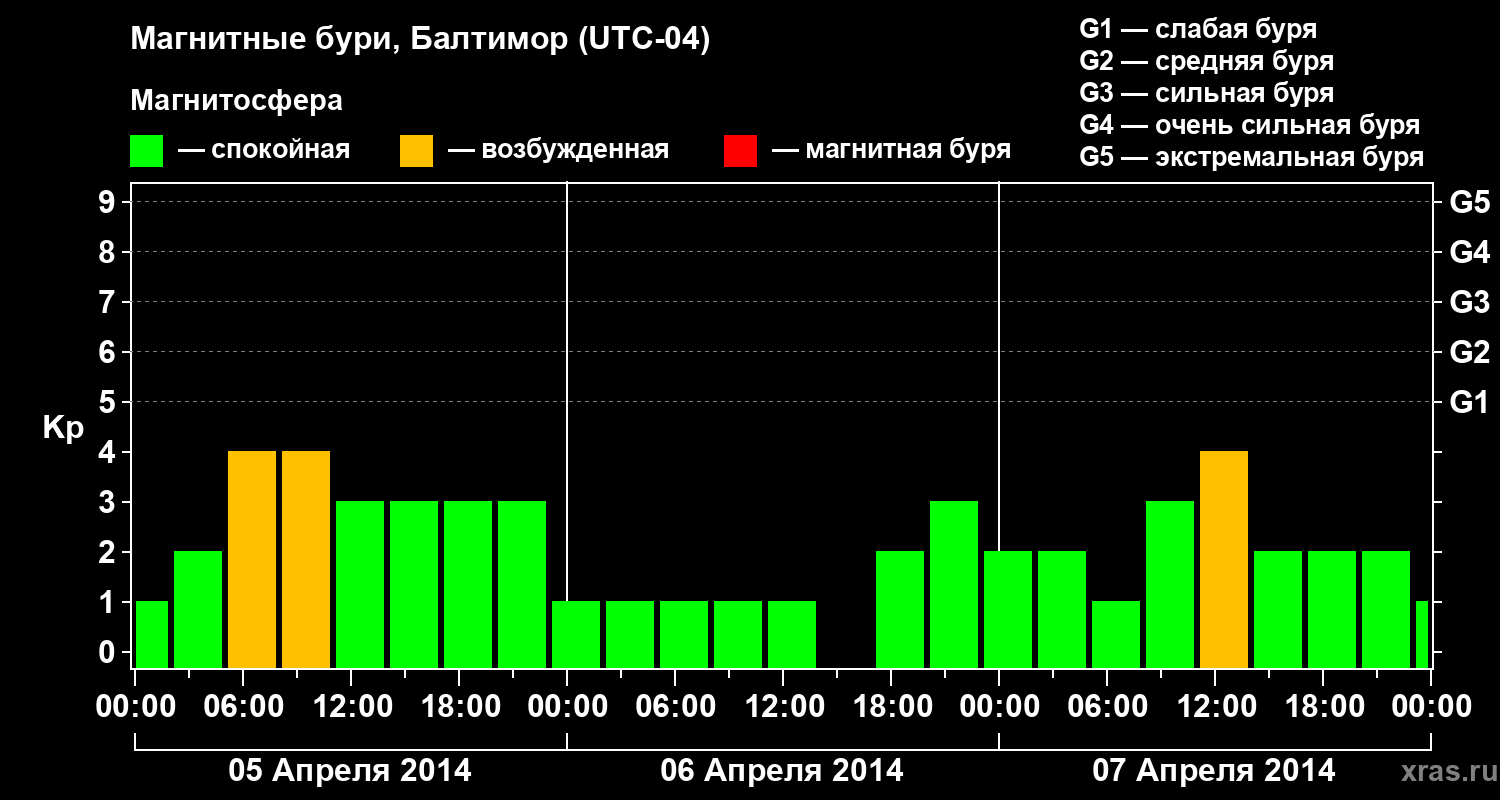Click the orange Kp 4 bar on April 7
This screenshot has height=800, width=1500.
click(x=1224, y=559)
